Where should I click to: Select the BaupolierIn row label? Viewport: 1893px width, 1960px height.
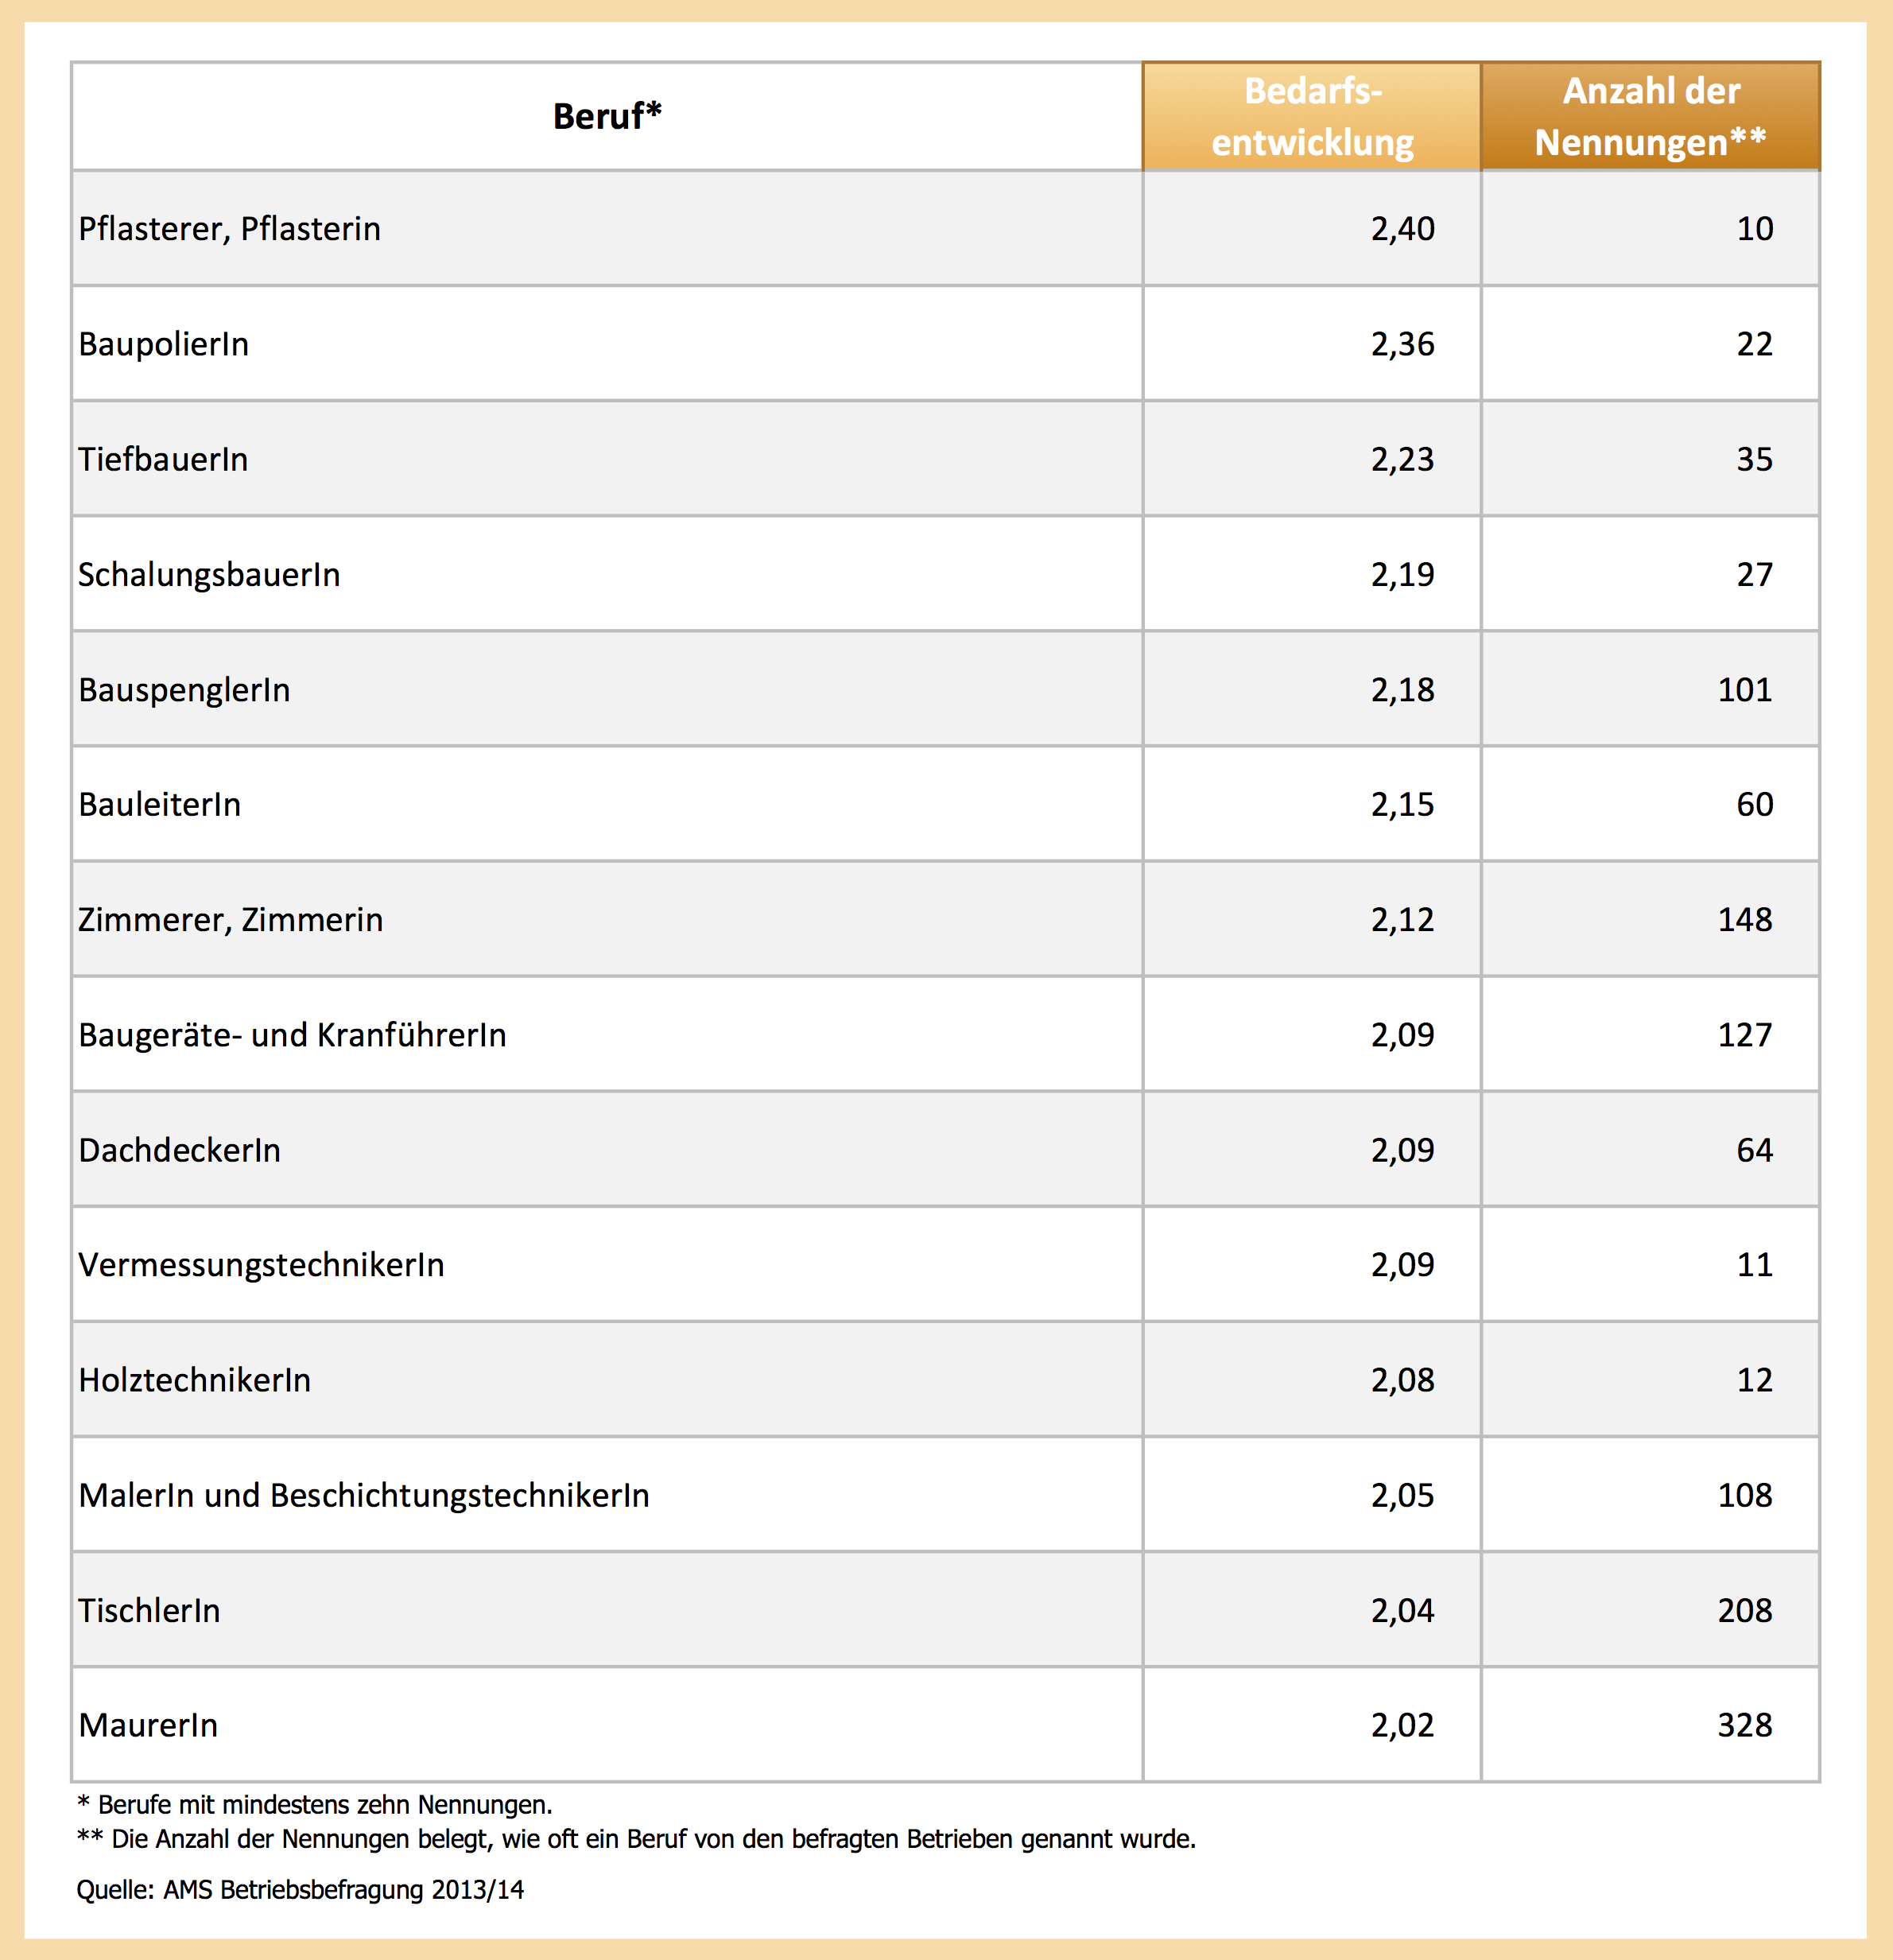coord(164,344)
